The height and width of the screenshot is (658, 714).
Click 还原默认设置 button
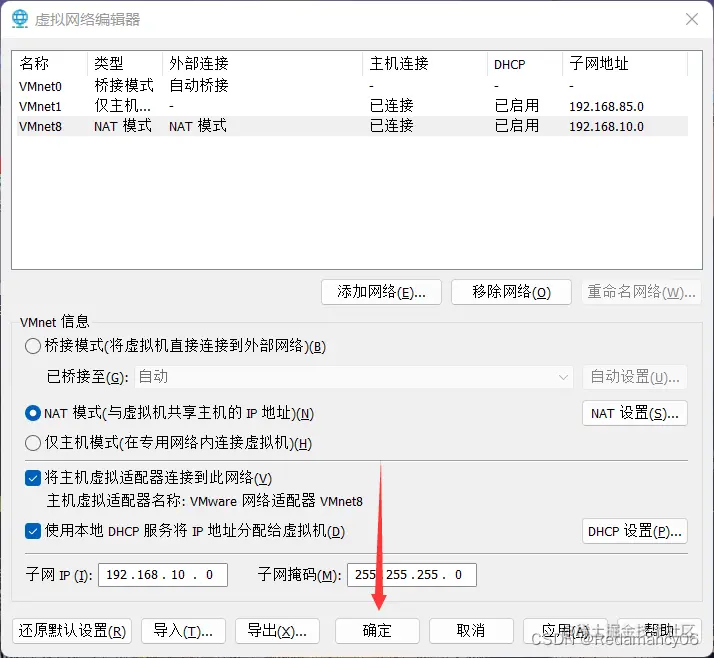(x=72, y=631)
